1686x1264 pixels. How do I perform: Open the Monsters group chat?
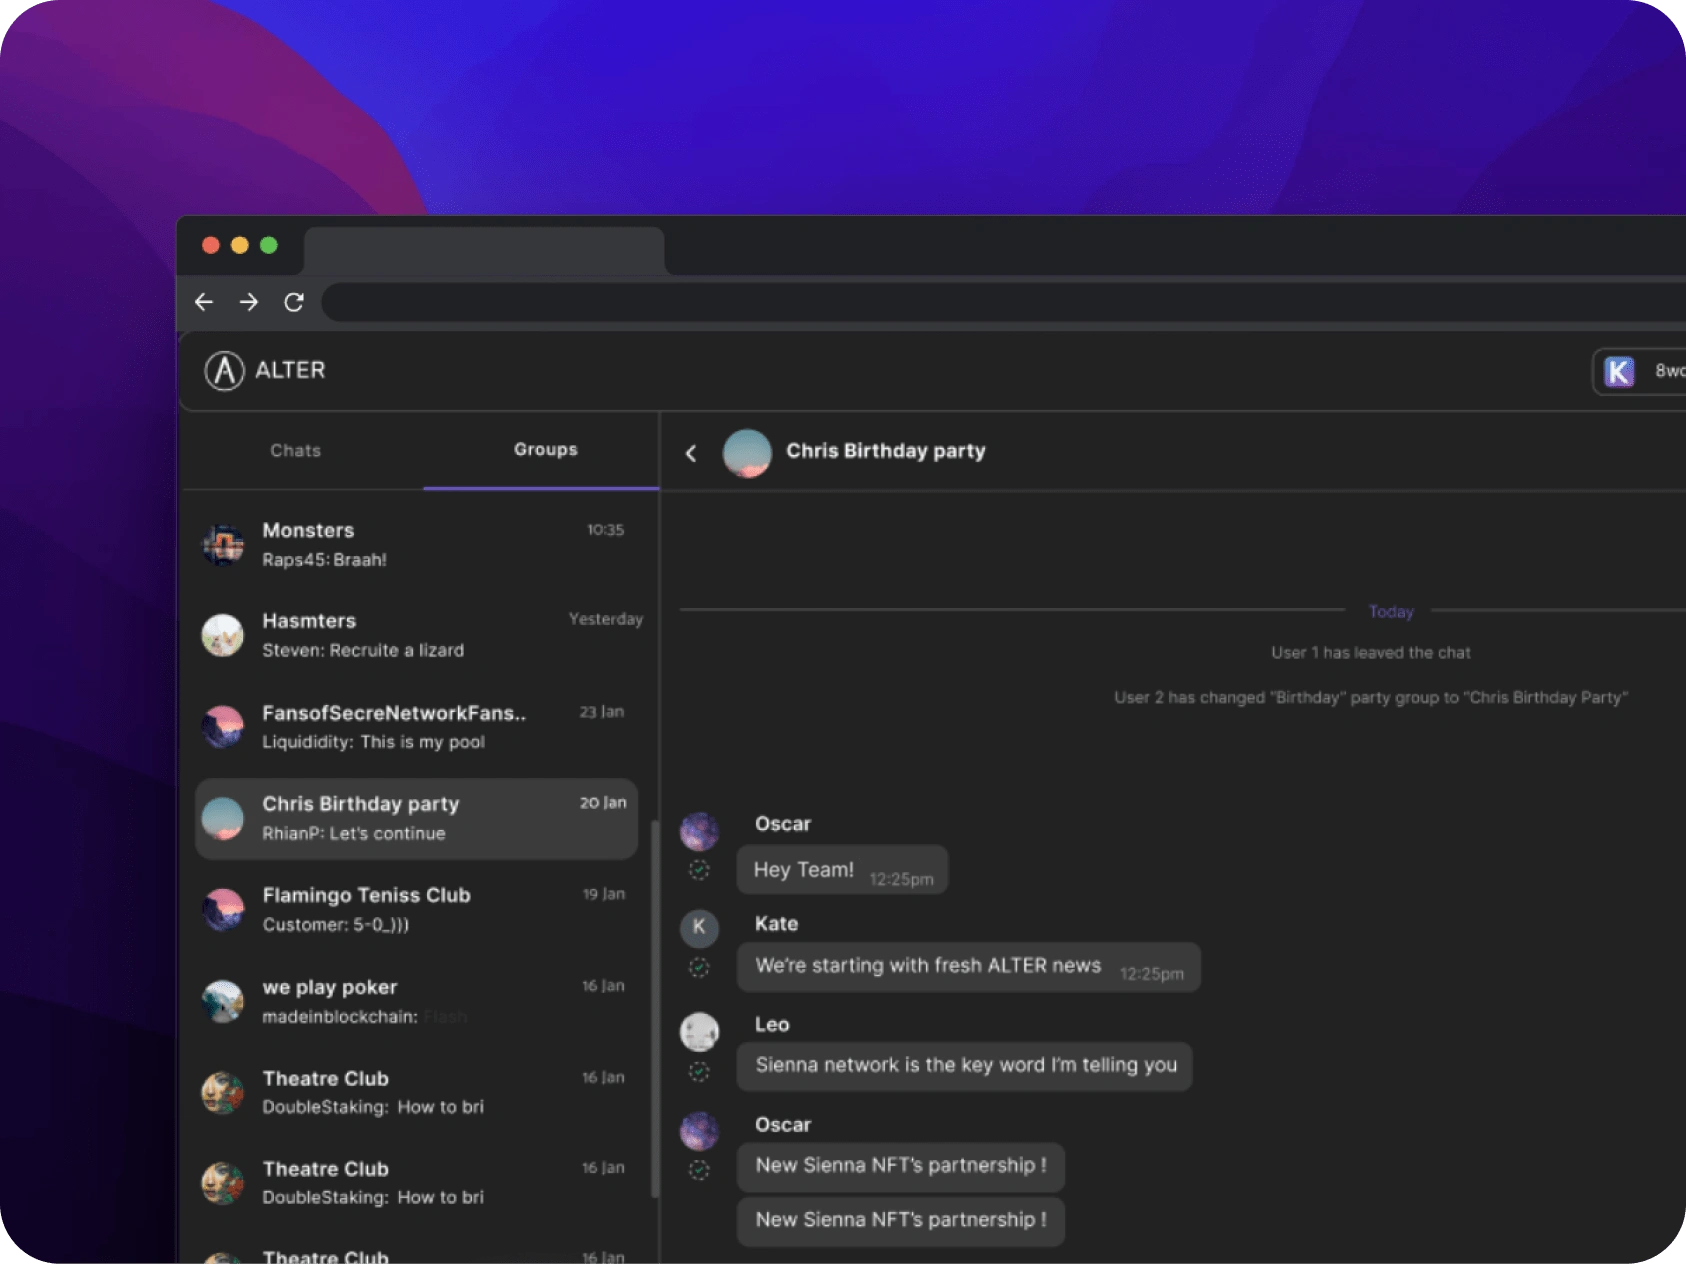pos(418,545)
